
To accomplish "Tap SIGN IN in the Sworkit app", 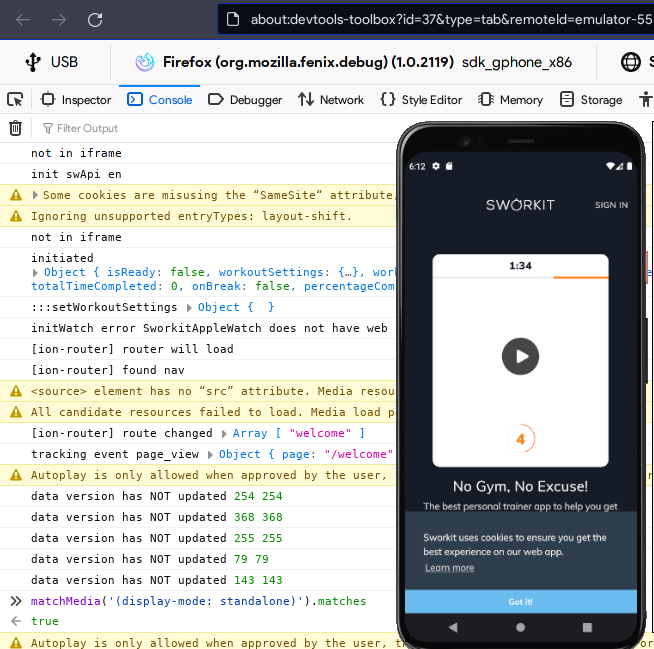I will (x=611, y=205).
